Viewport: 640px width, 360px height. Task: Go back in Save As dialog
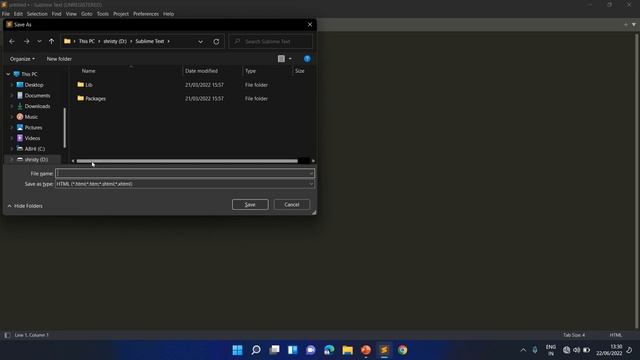(x=12, y=41)
